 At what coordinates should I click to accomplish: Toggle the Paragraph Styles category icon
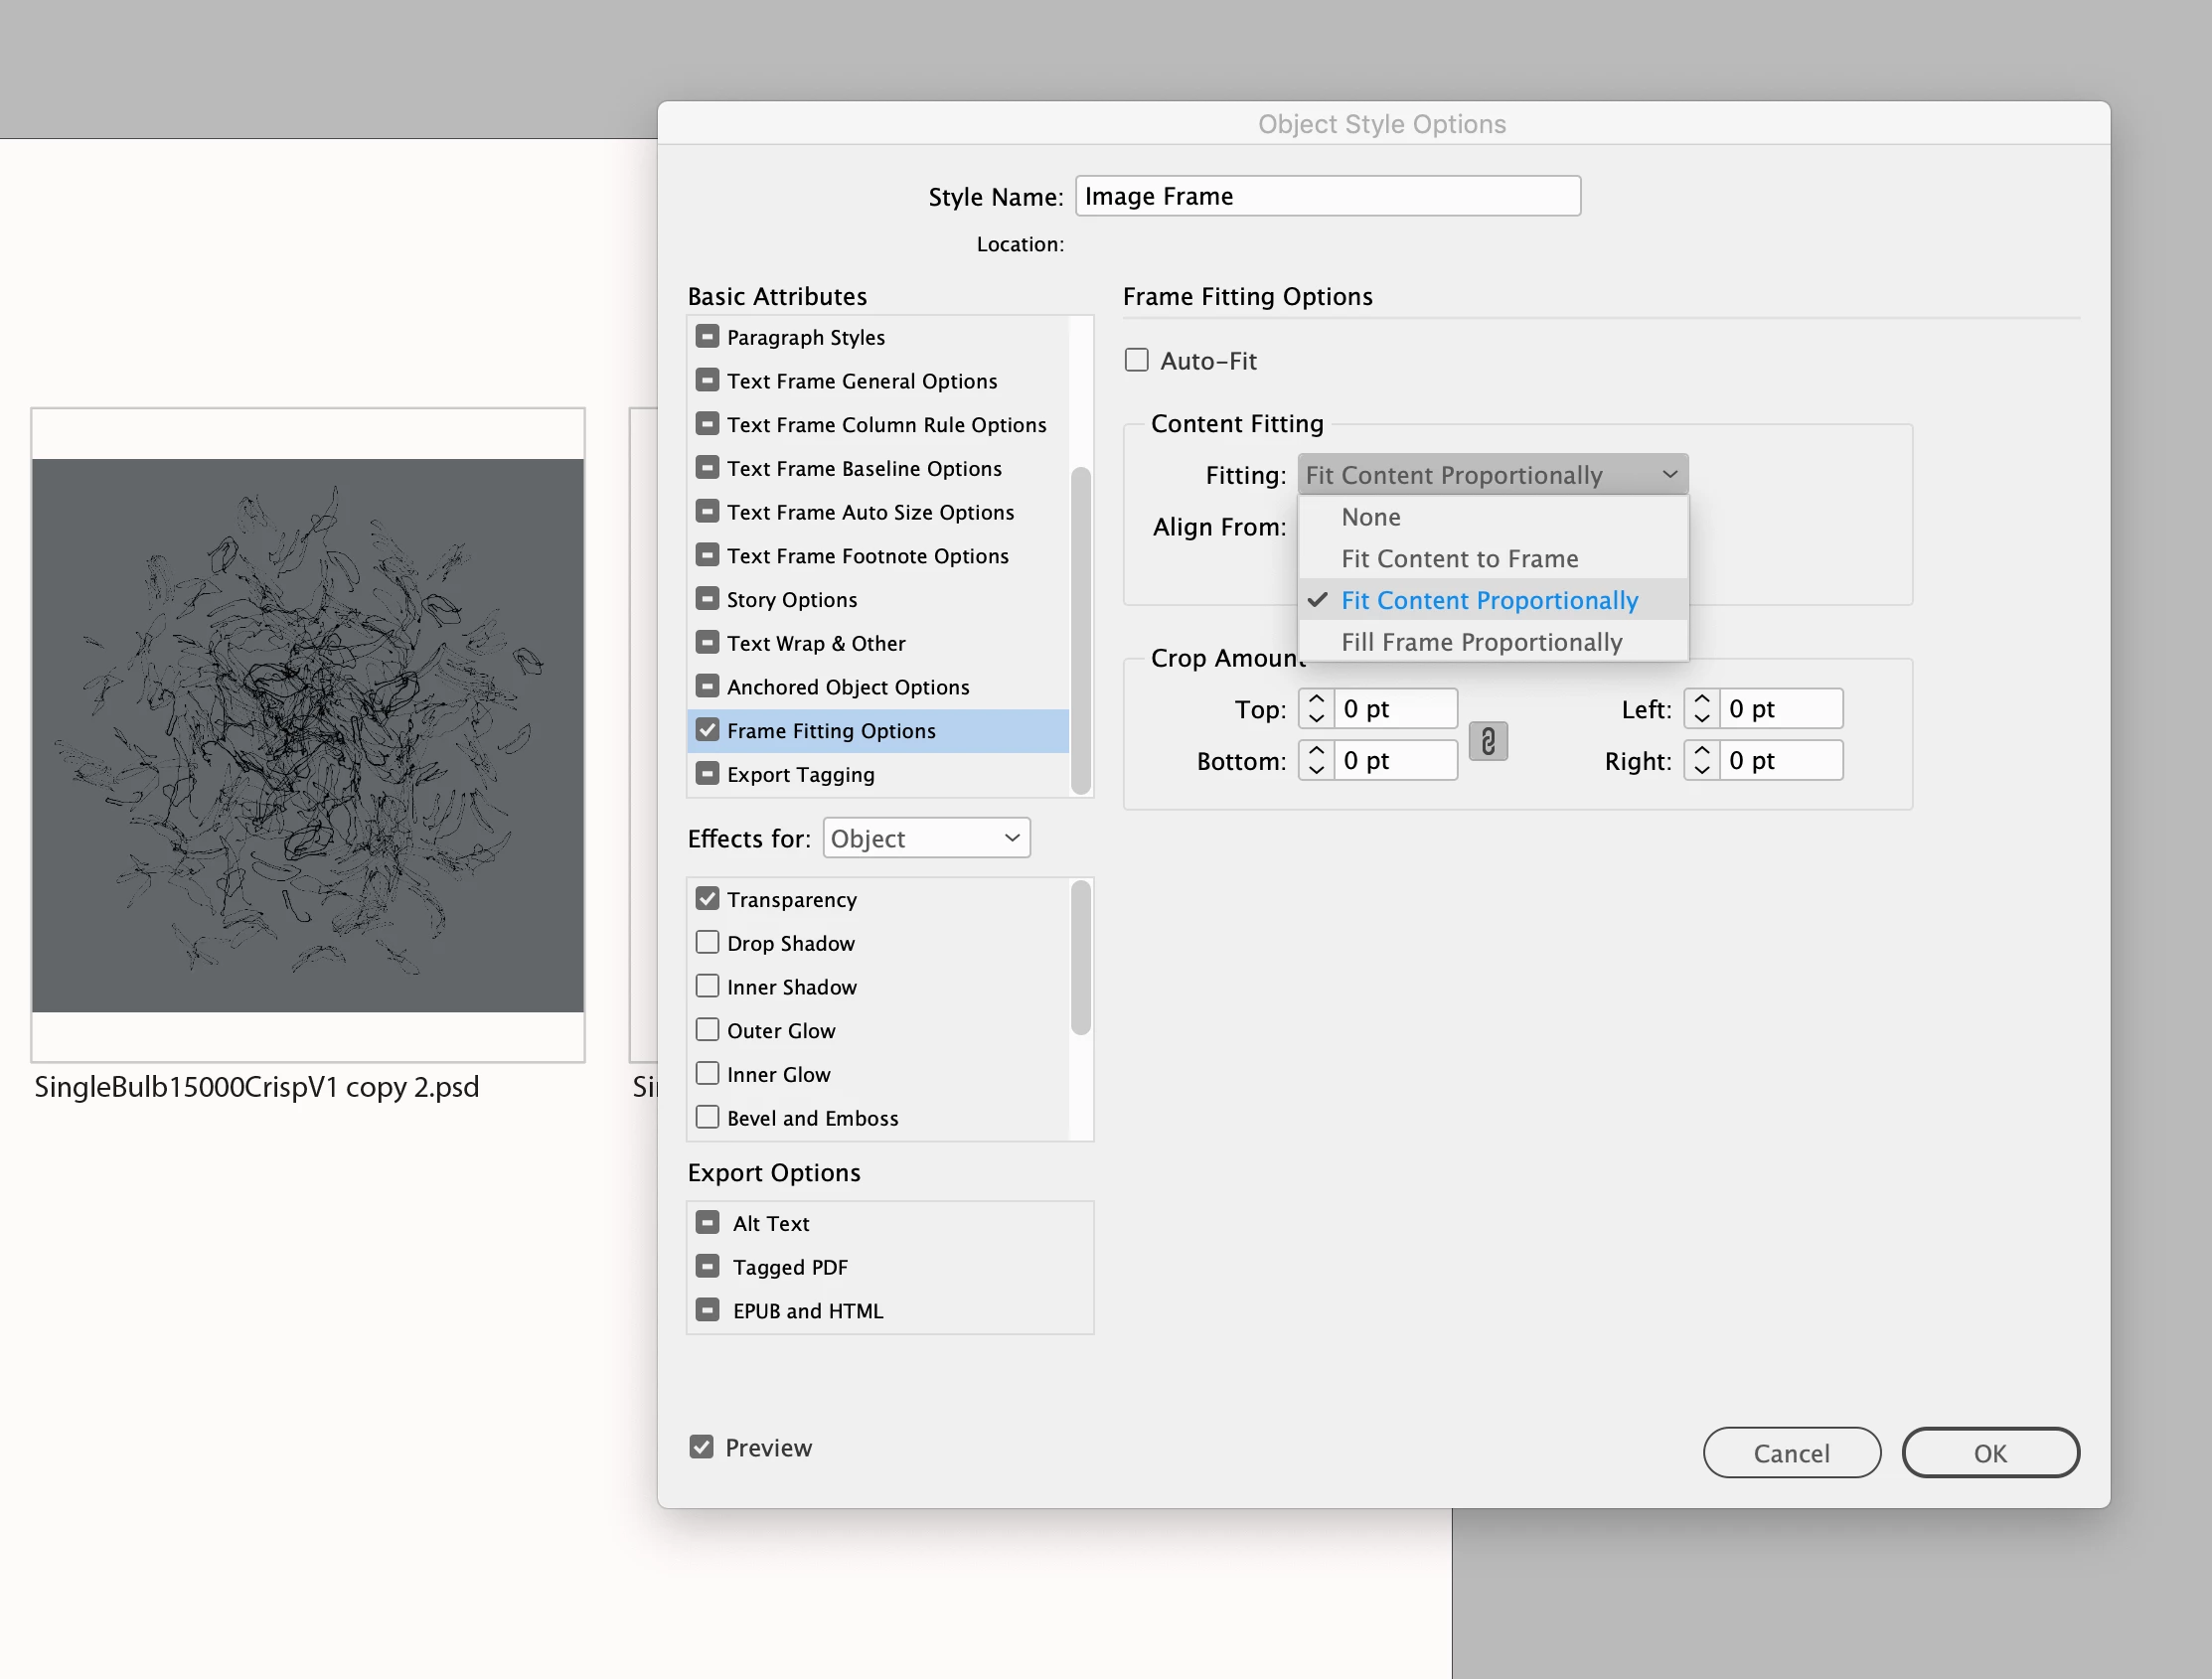[707, 336]
